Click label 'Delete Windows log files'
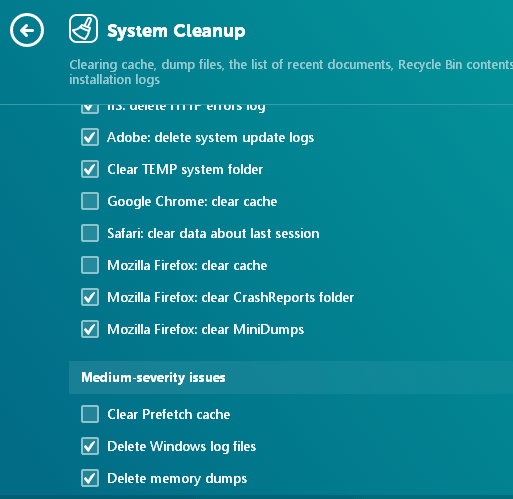The height and width of the screenshot is (499, 513). [x=182, y=447]
